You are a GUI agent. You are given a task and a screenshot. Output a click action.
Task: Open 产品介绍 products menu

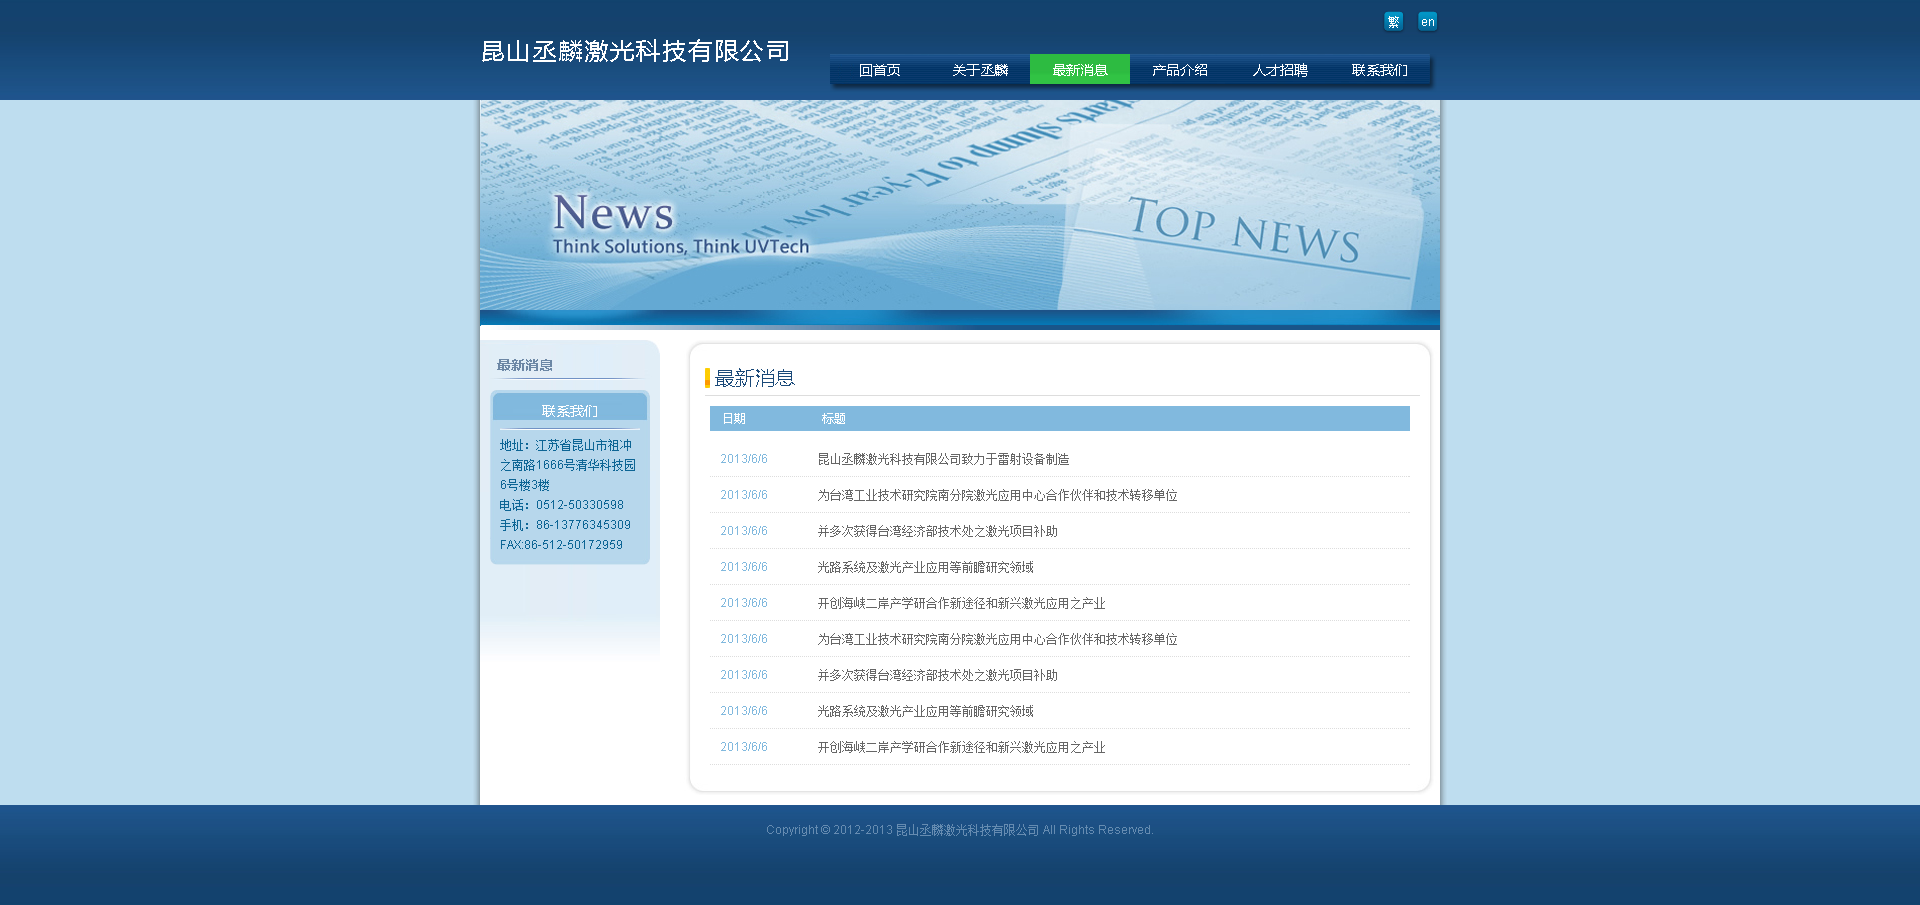1179,70
